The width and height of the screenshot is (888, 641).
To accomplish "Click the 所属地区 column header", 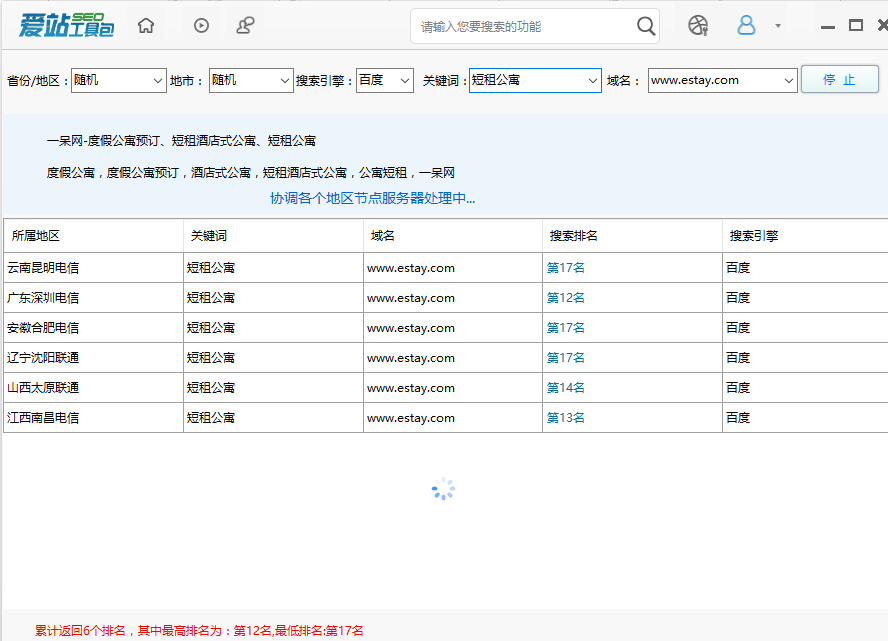I will pyautogui.click(x=36, y=236).
